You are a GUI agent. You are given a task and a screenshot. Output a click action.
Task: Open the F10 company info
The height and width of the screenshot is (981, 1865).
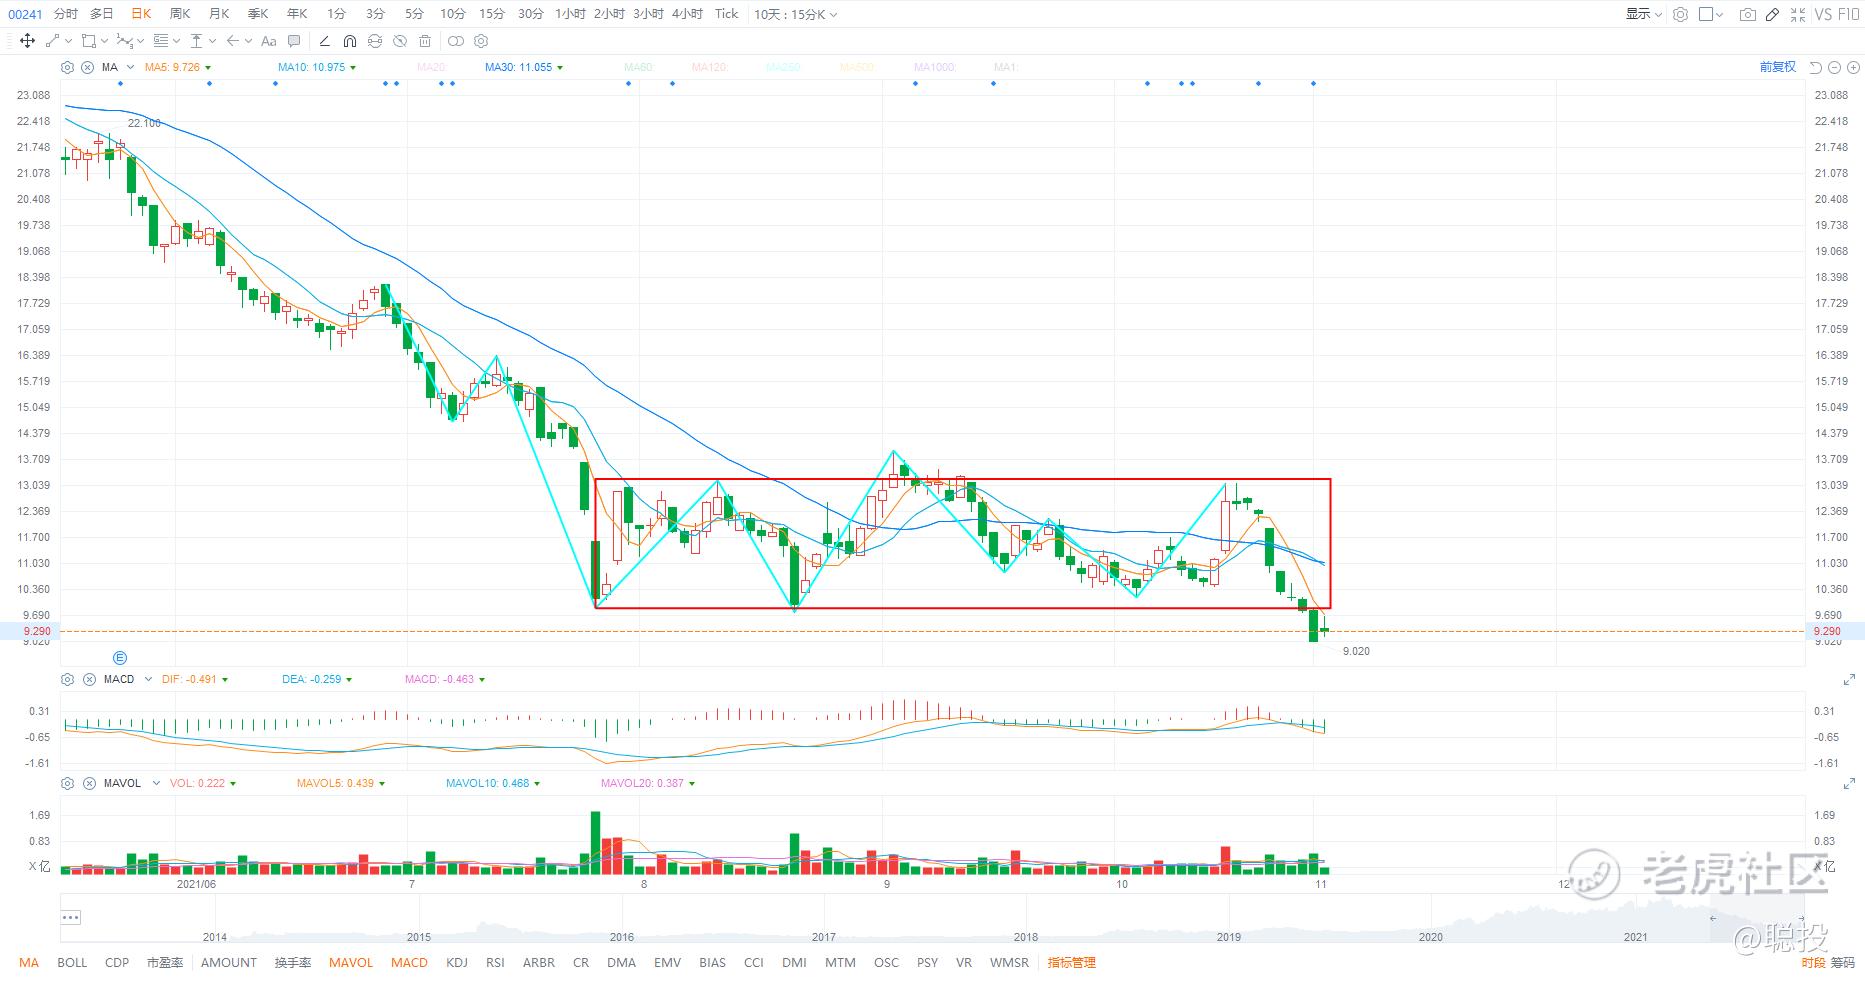pos(1849,14)
